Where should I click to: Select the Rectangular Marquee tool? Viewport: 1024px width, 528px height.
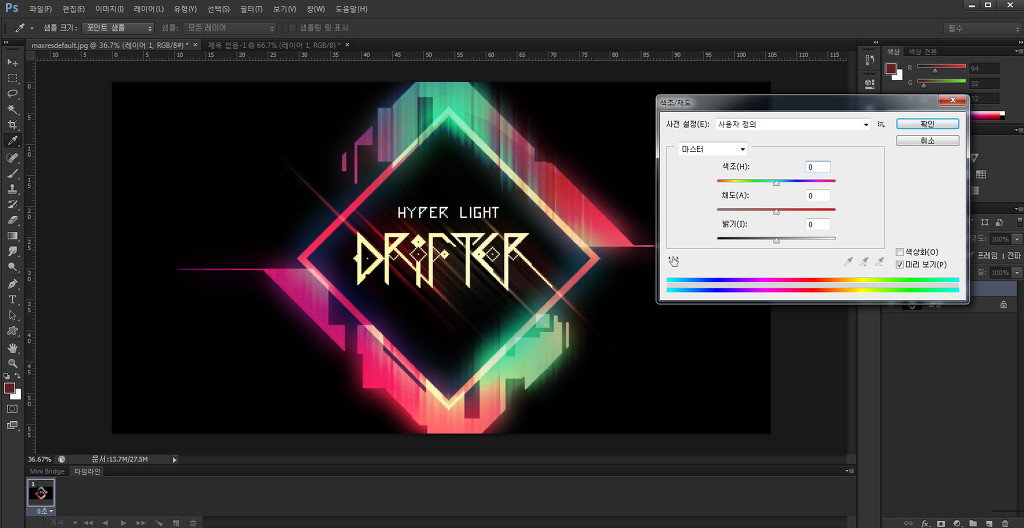tap(13, 78)
